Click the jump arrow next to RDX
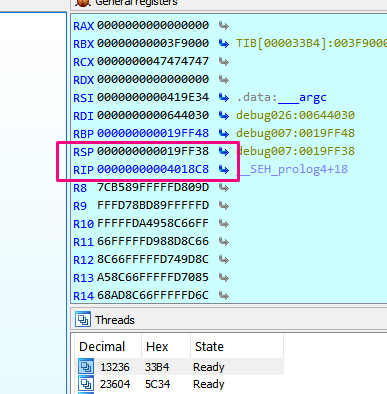The image size is (387, 394). (x=224, y=80)
